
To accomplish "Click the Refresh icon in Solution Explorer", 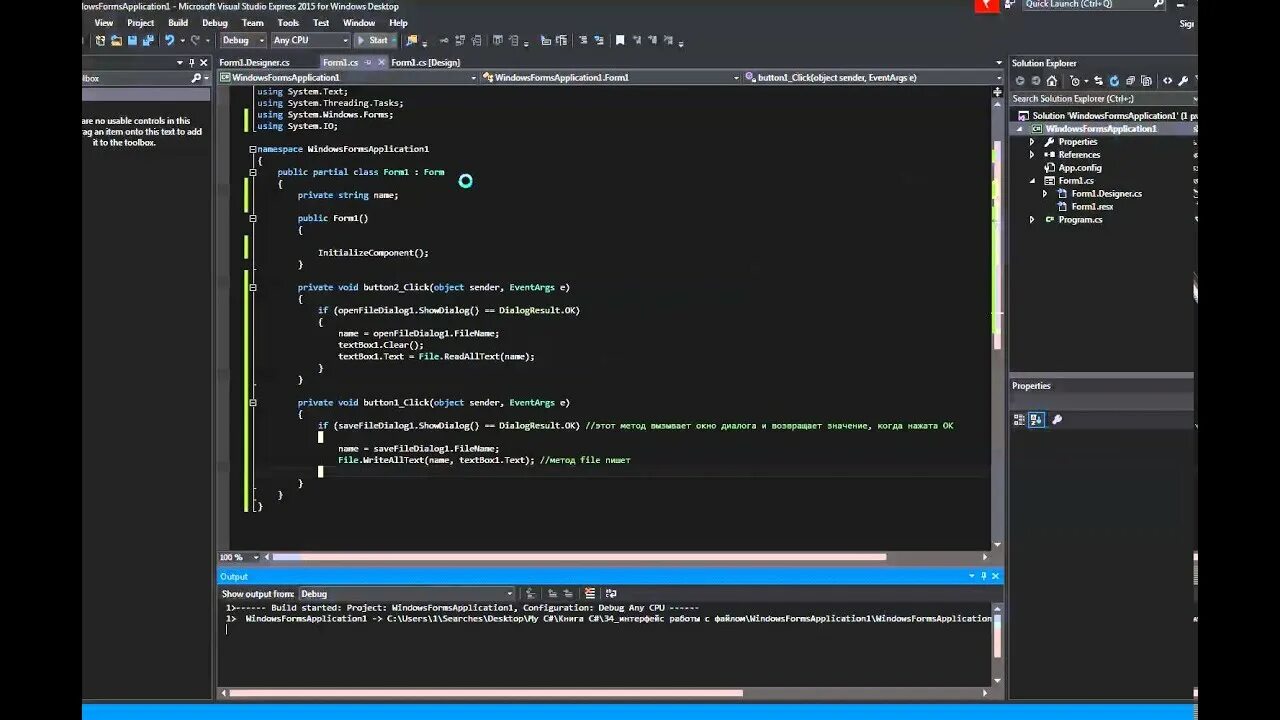I will click(1115, 81).
